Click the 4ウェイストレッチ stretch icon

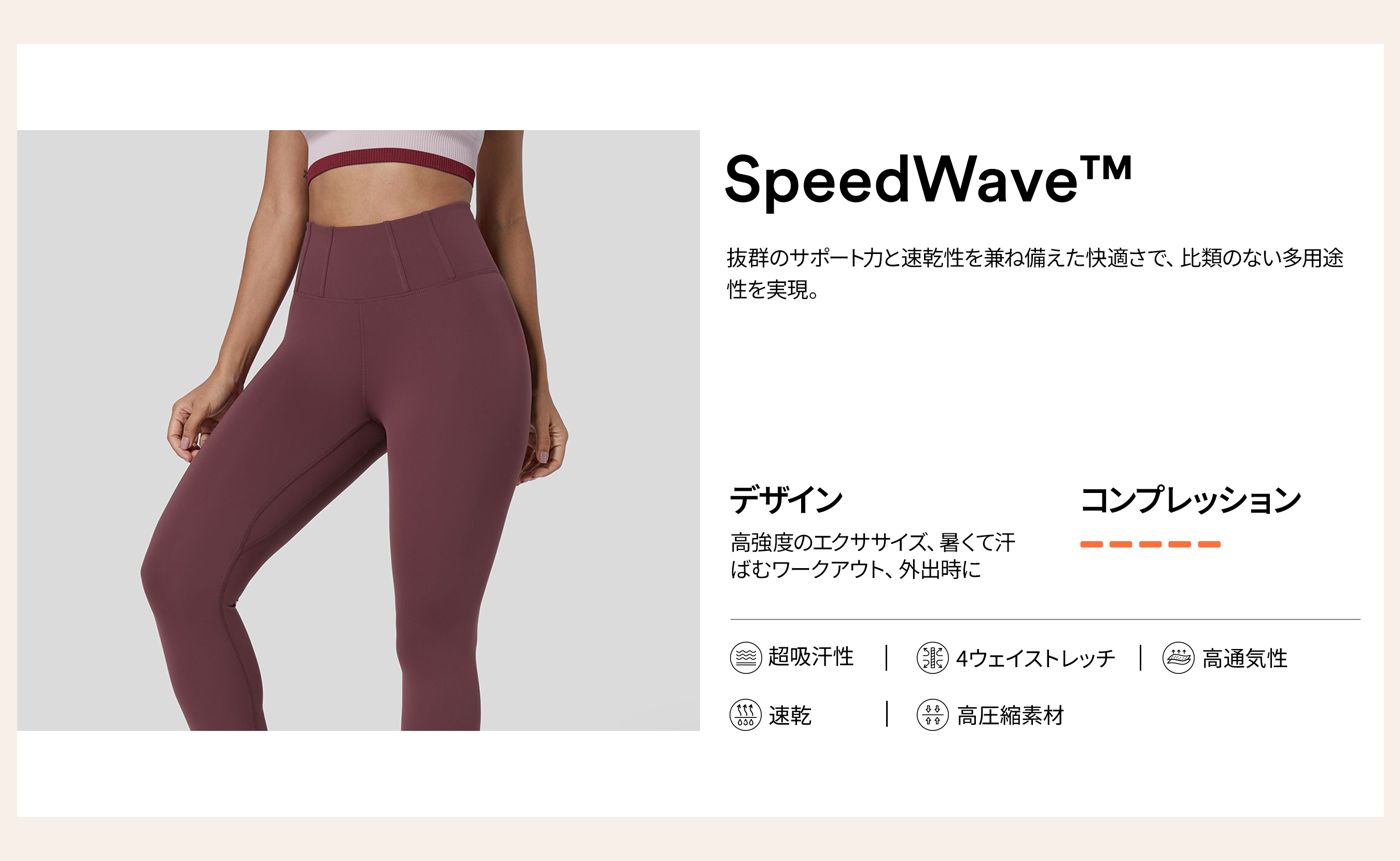pyautogui.click(x=932, y=658)
